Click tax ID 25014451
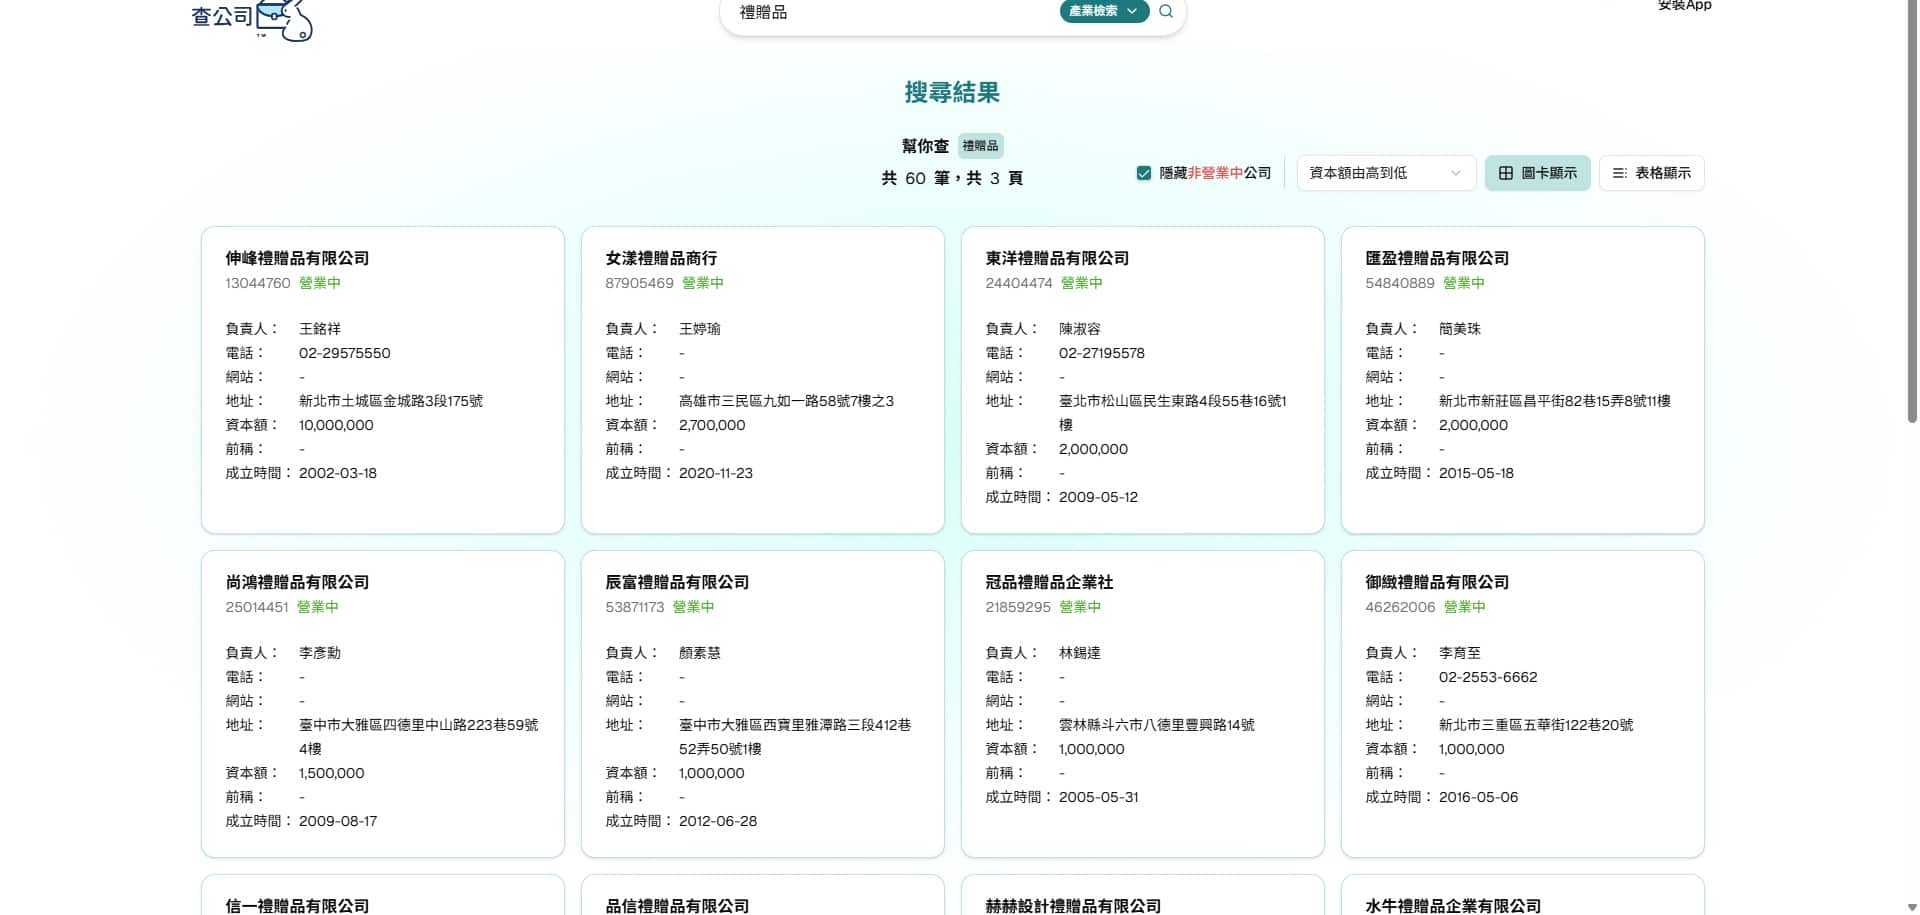1920x915 pixels. [257, 607]
